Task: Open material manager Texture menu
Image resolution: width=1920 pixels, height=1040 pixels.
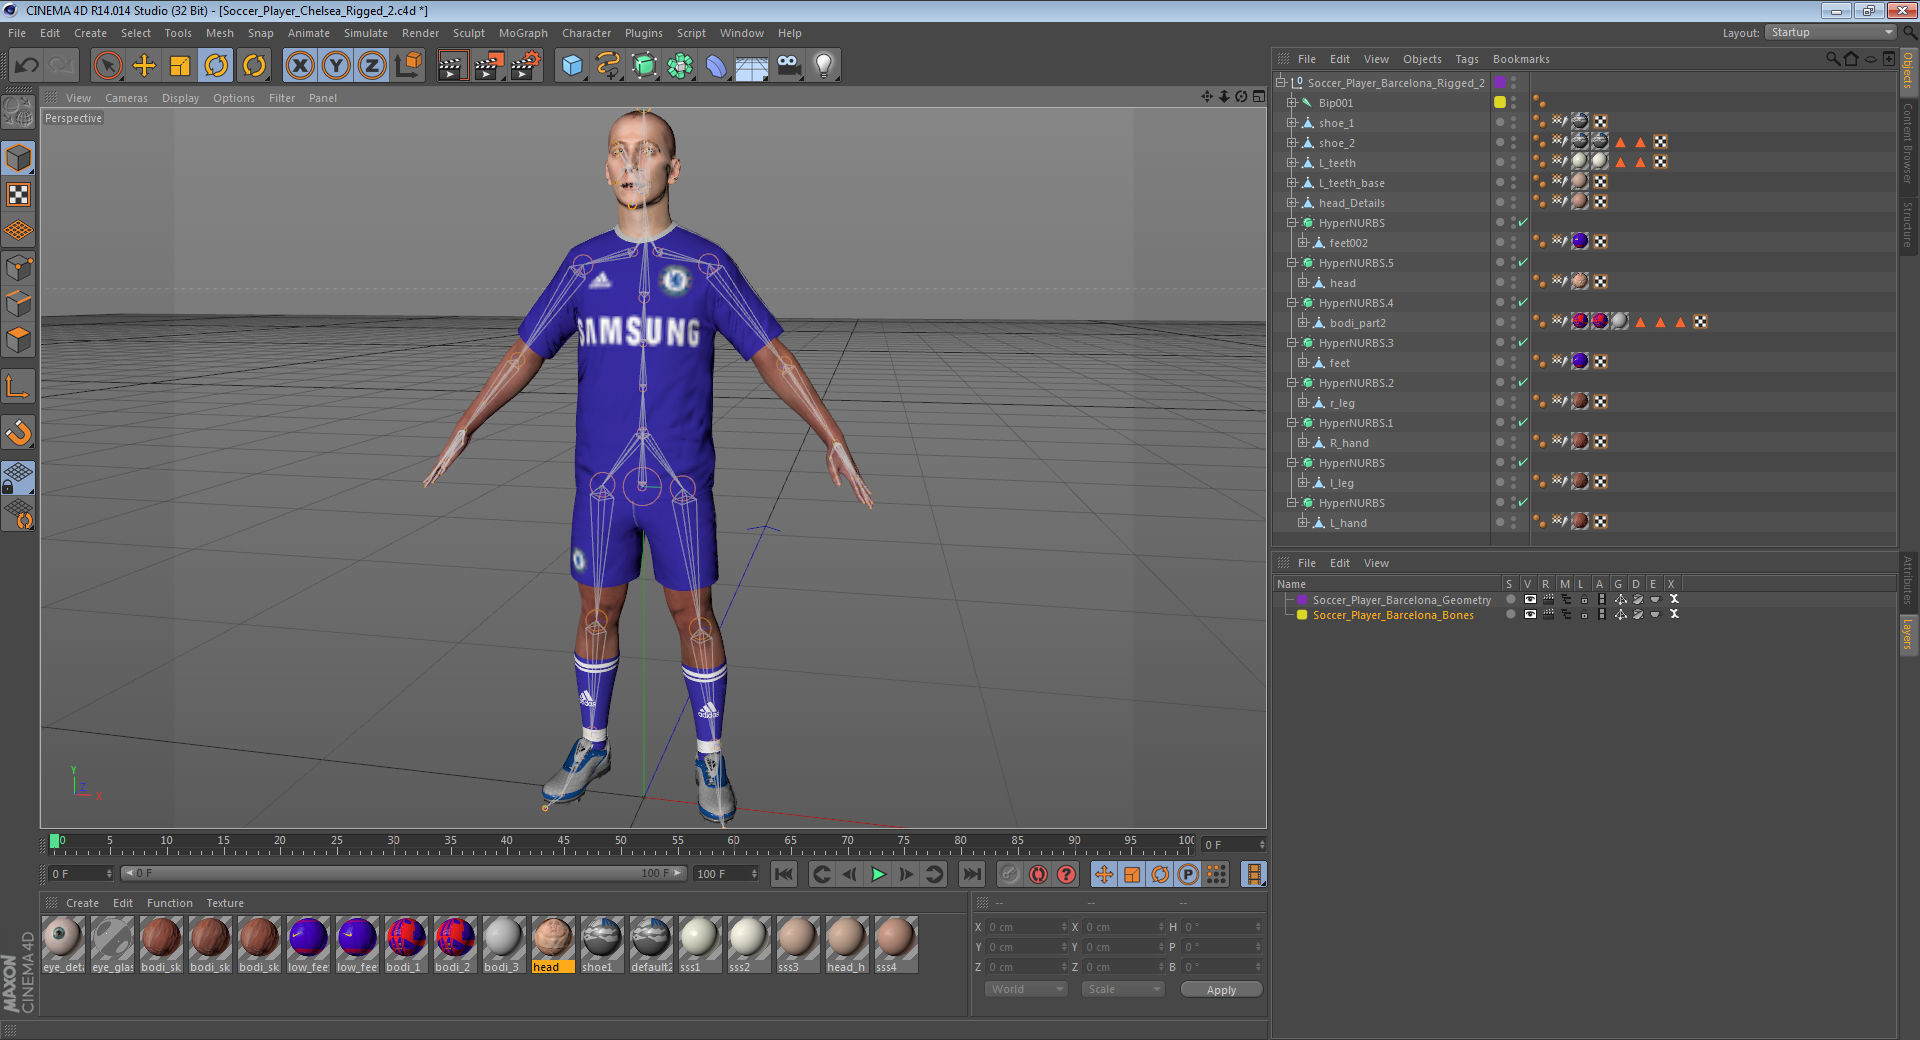Action: click(225, 903)
